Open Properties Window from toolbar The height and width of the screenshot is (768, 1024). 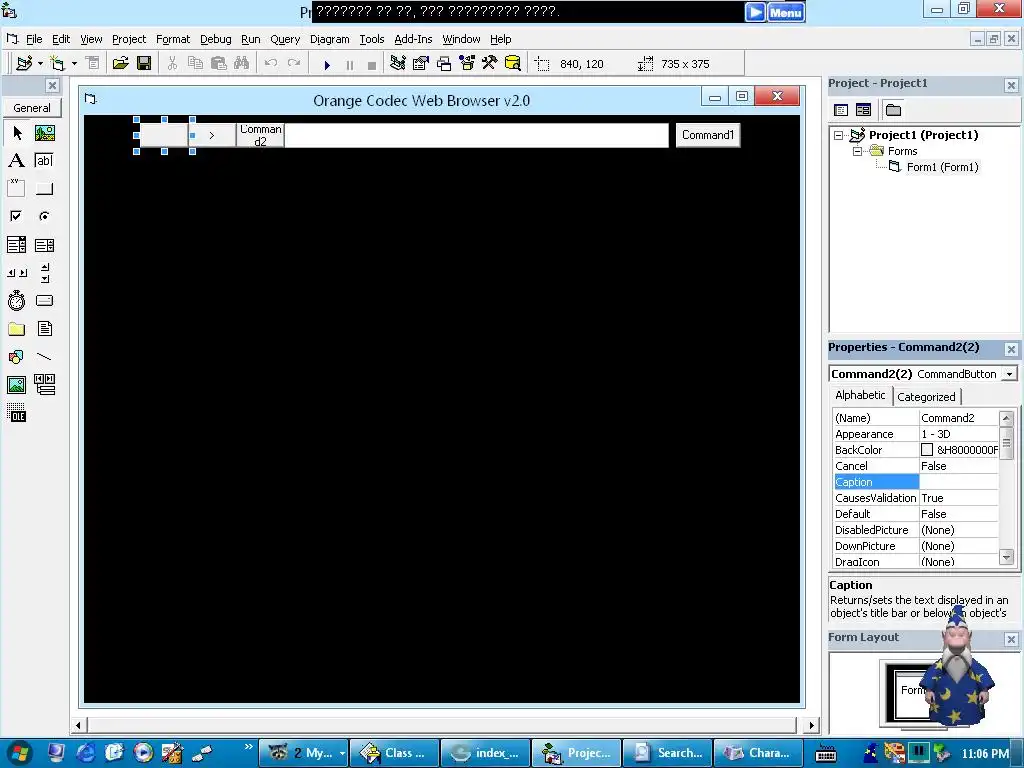[421, 63]
